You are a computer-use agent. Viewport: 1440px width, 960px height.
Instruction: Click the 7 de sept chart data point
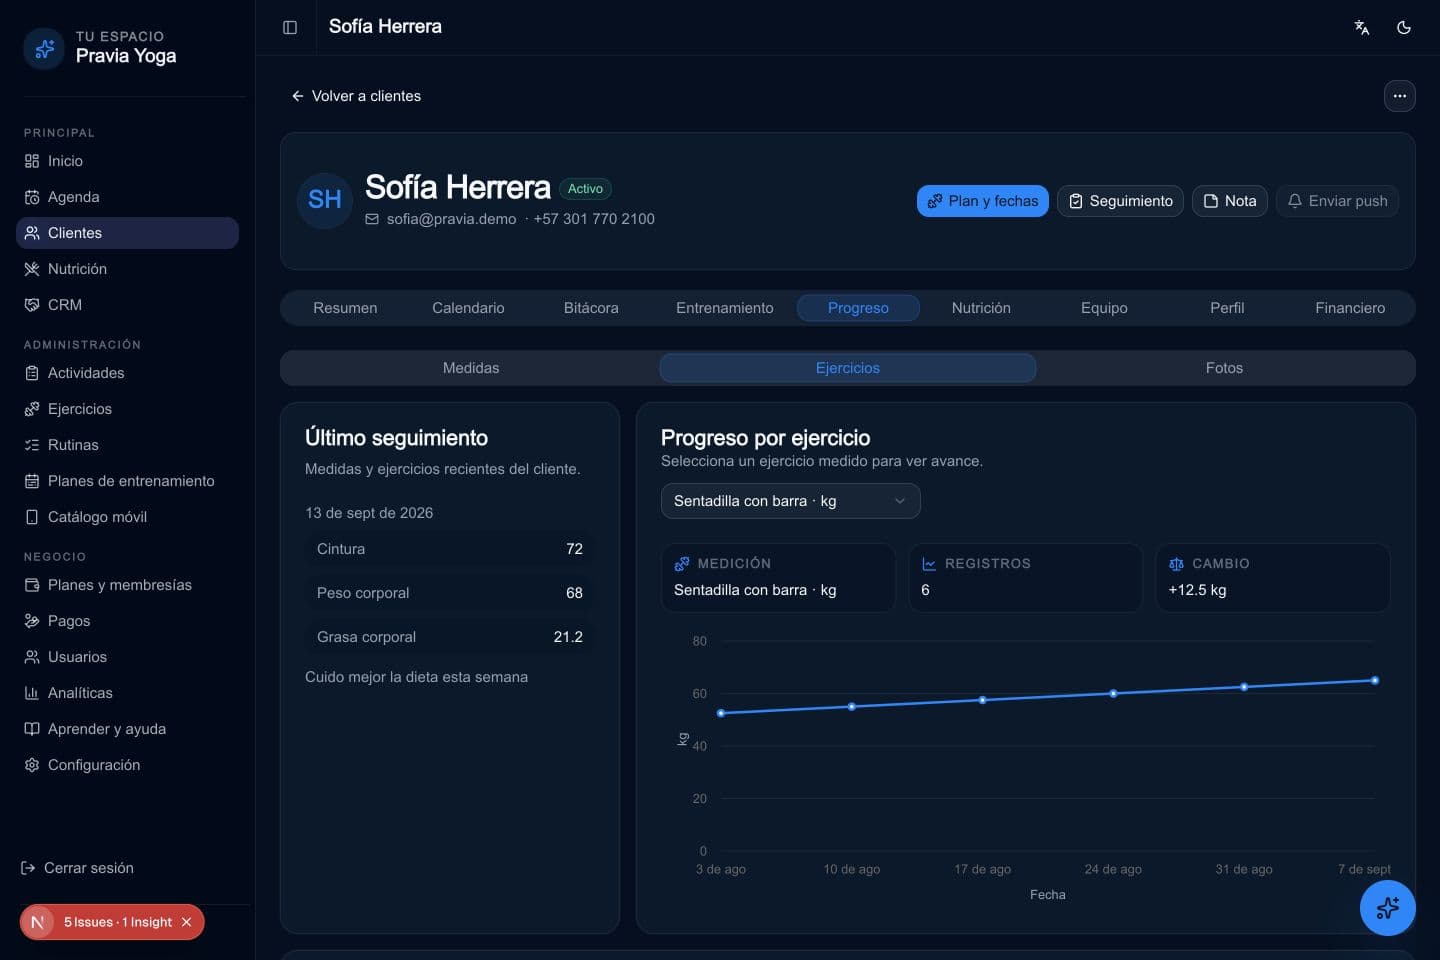click(1375, 680)
